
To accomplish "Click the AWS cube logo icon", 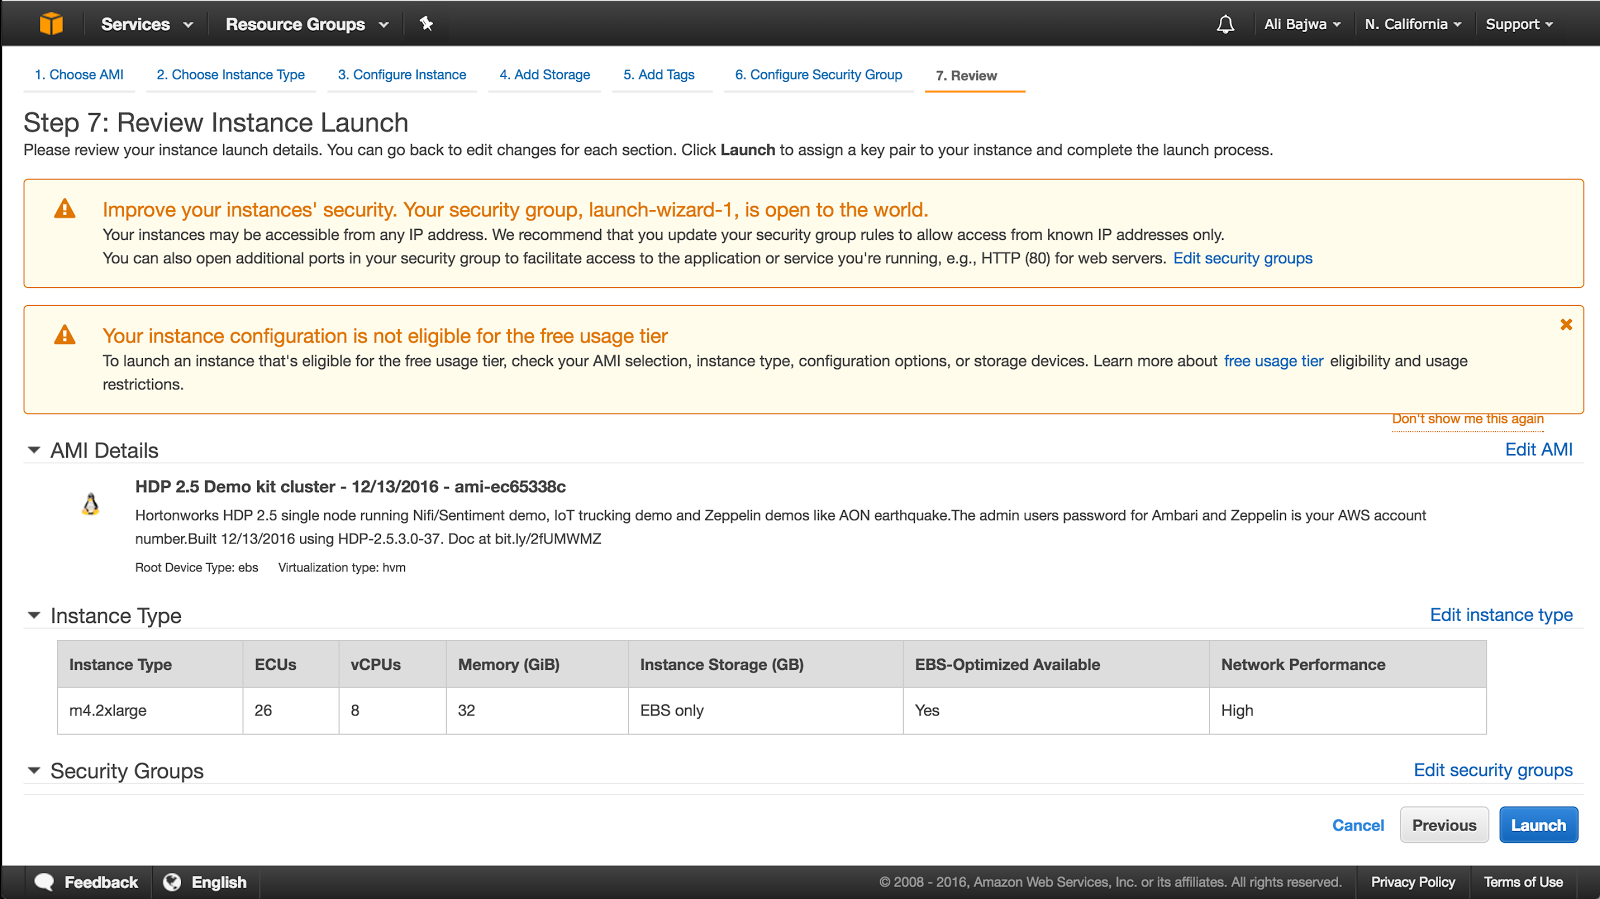I will (51, 24).
